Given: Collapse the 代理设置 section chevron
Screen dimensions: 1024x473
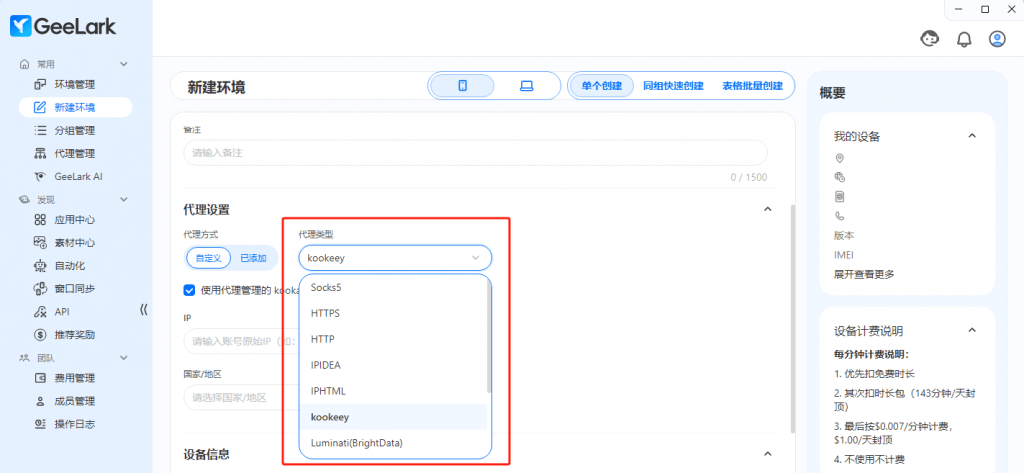Looking at the screenshot, I should pos(768,209).
